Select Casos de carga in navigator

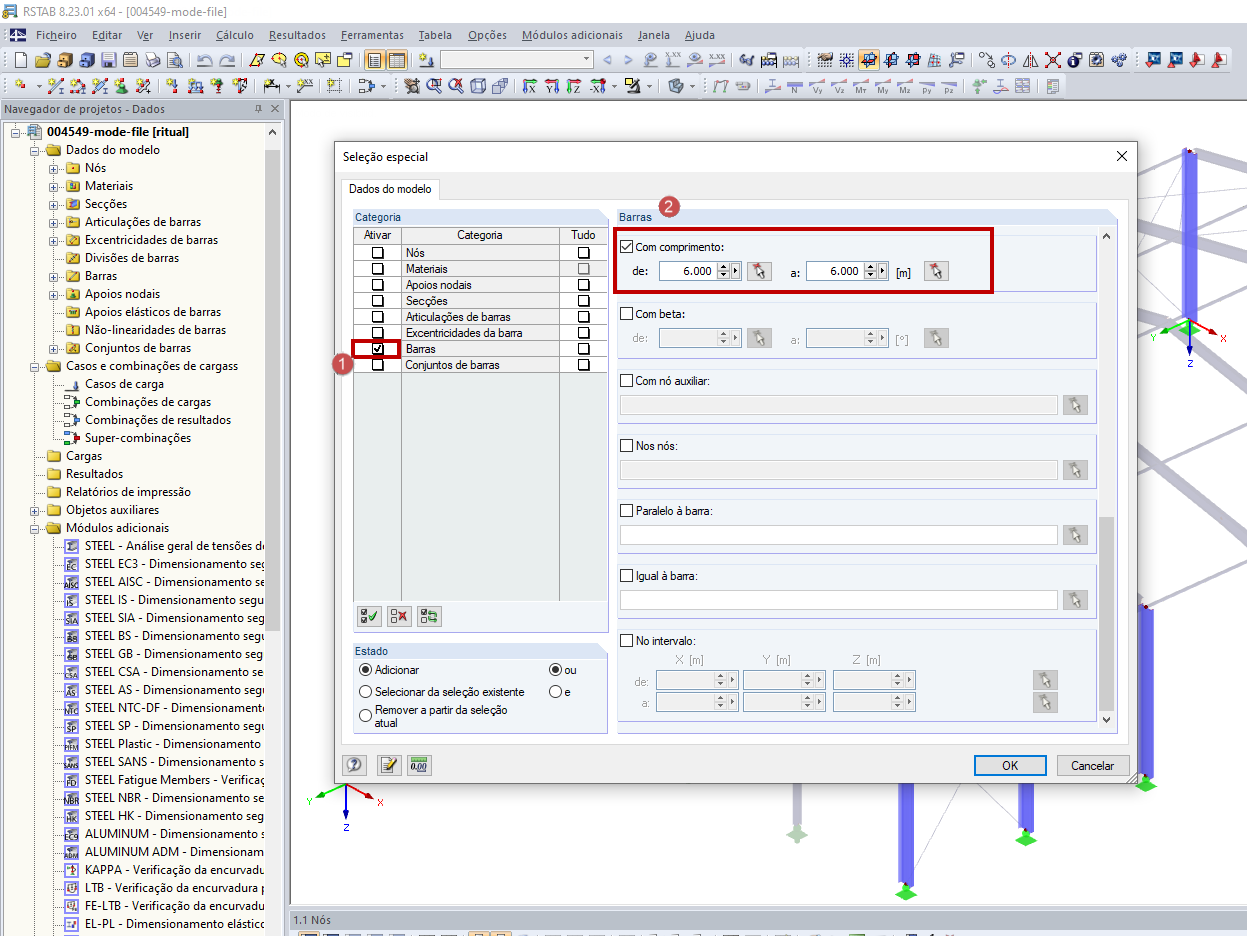[124, 384]
